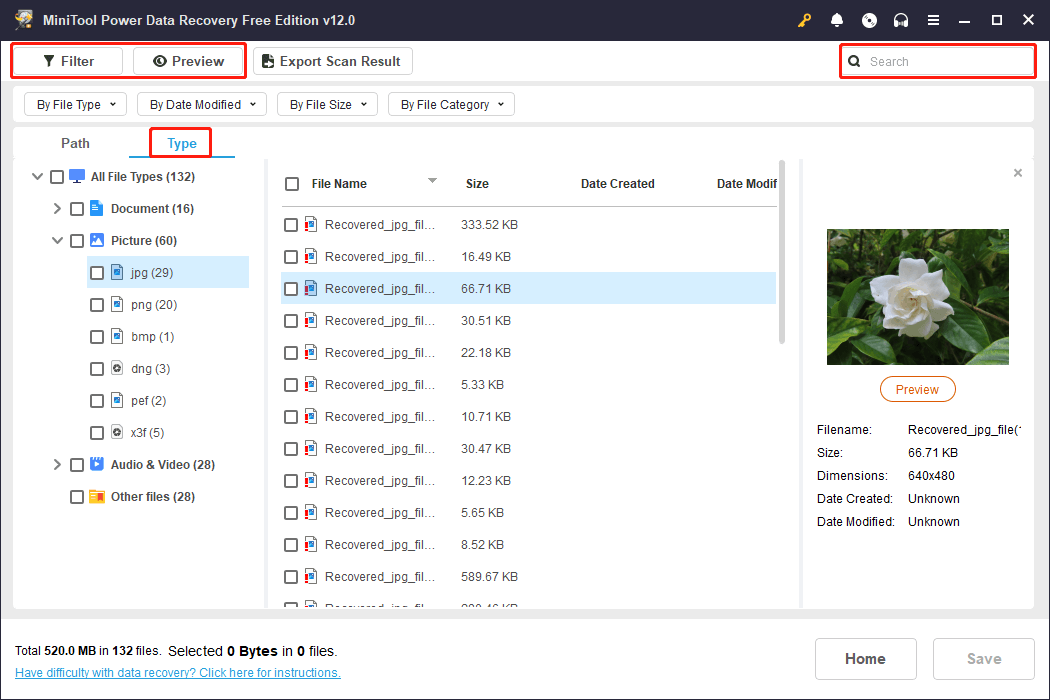Tick the All File Types checkbox
The width and height of the screenshot is (1050, 700).
(57, 177)
